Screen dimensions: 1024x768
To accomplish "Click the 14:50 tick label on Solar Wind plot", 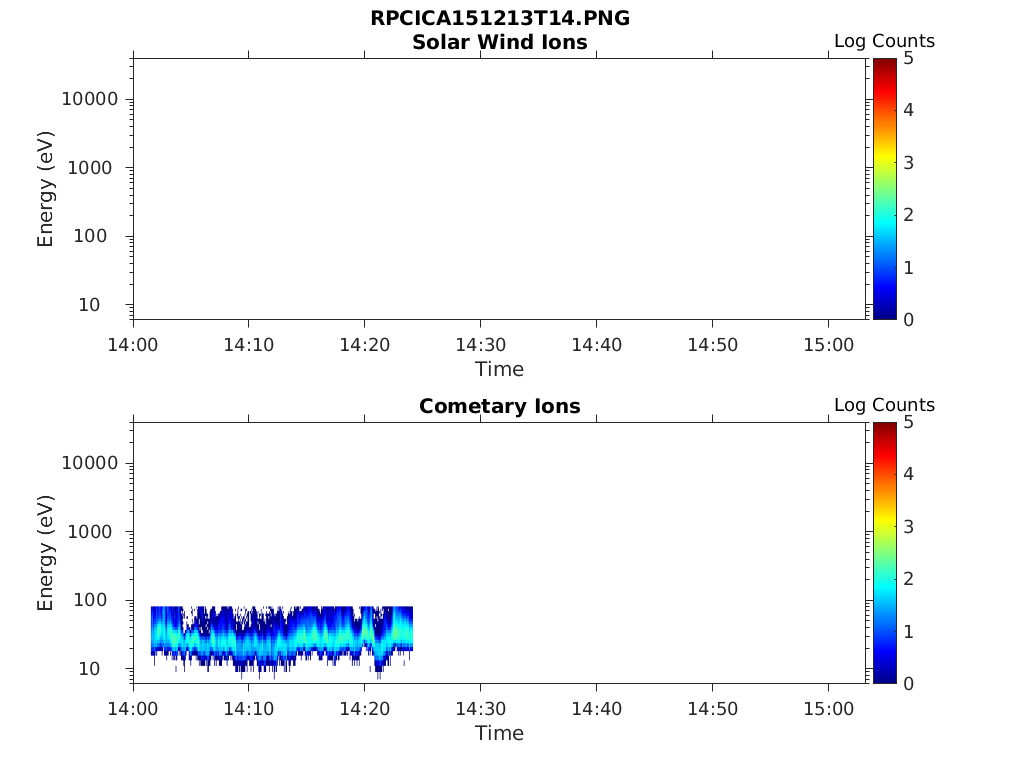I will click(712, 345).
